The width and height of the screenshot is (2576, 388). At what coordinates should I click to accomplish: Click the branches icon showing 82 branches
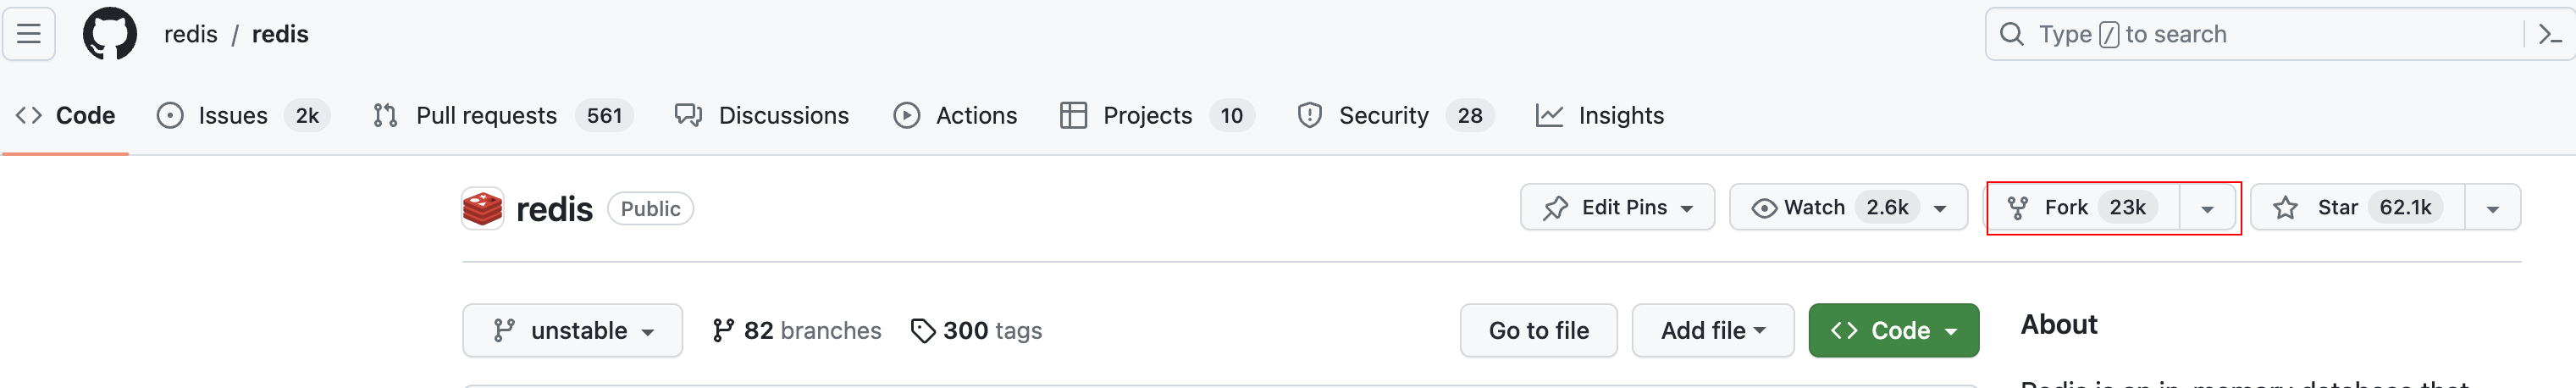(723, 330)
